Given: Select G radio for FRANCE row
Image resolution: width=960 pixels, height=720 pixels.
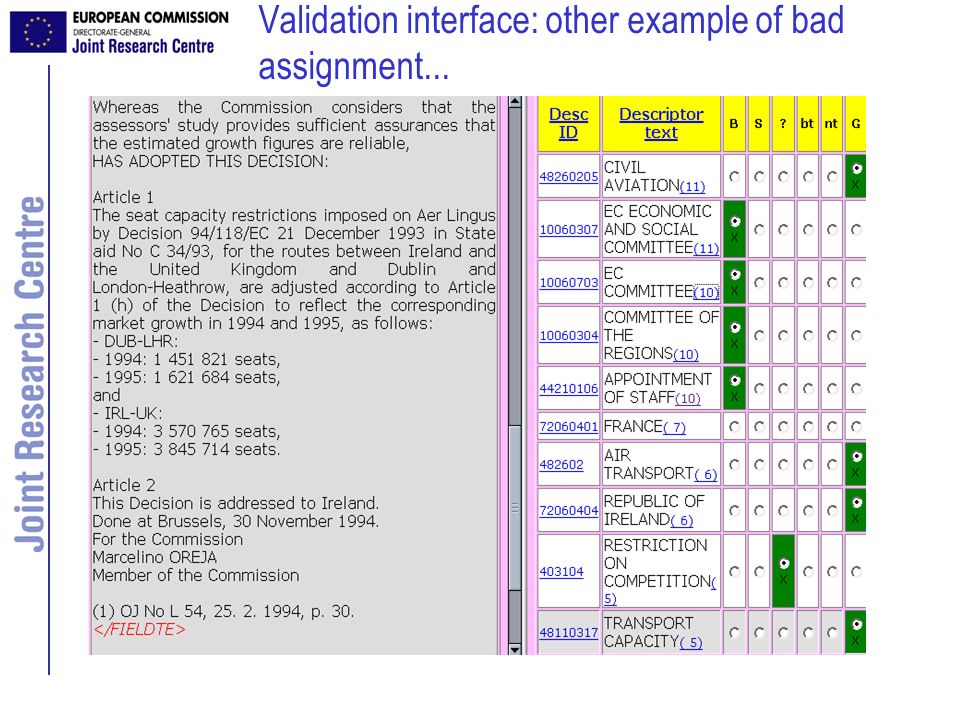Looking at the screenshot, I should pyautogui.click(x=857, y=426).
